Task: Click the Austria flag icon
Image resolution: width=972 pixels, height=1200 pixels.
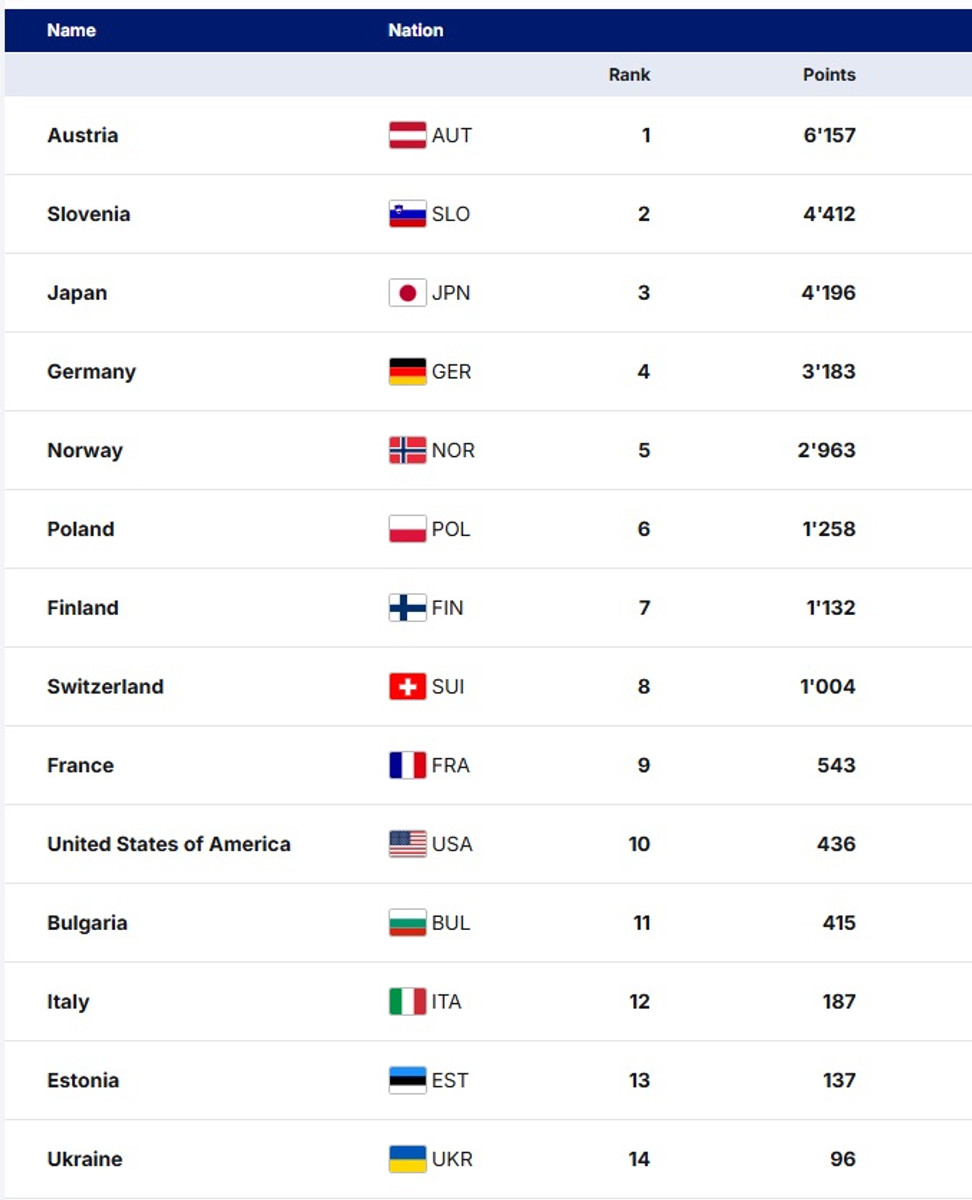Action: [407, 135]
